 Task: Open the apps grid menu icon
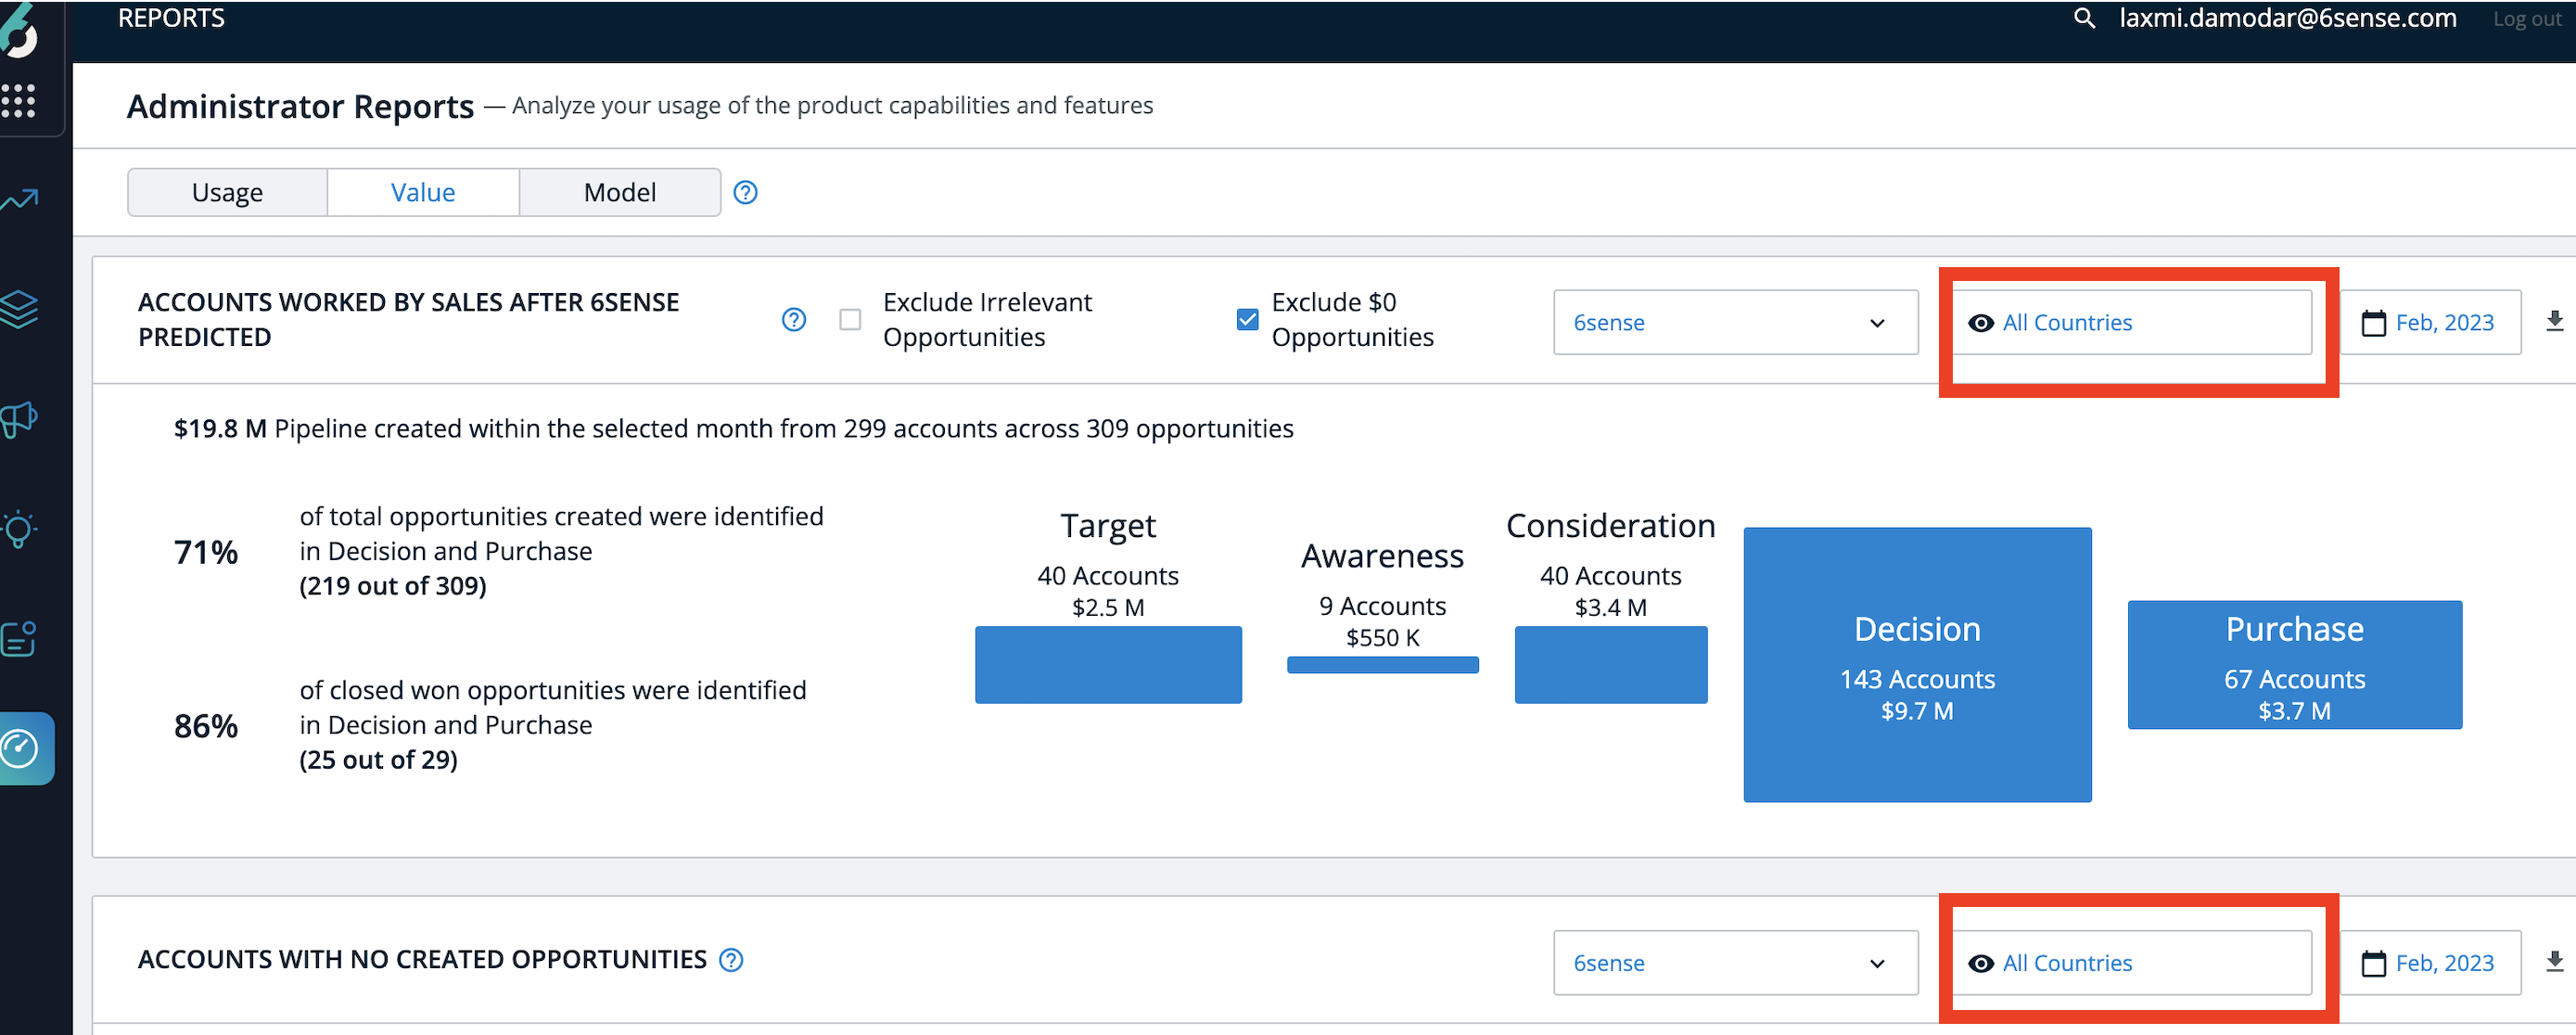point(18,100)
